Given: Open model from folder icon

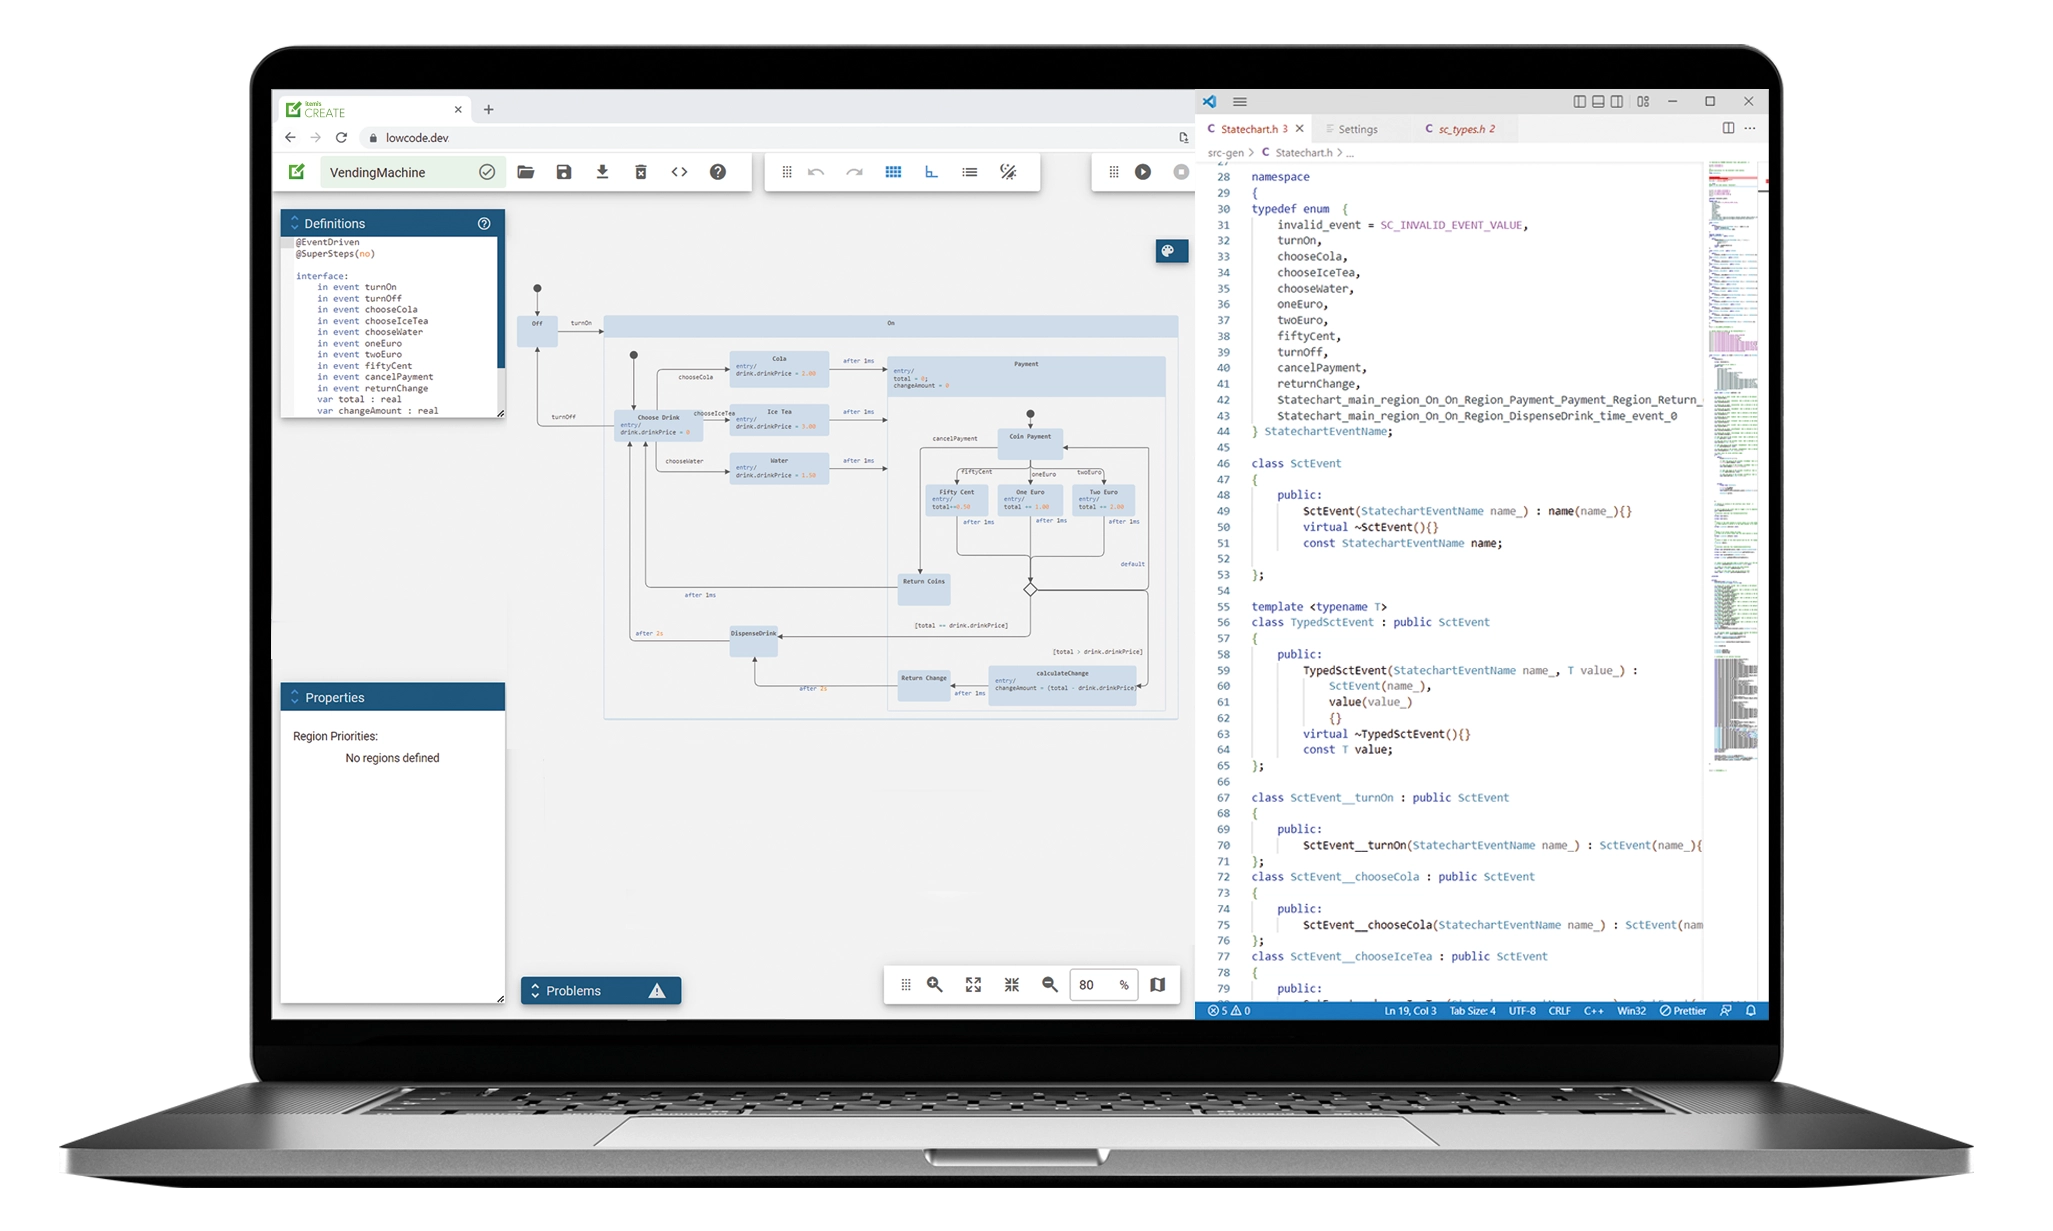Looking at the screenshot, I should coord(526,172).
